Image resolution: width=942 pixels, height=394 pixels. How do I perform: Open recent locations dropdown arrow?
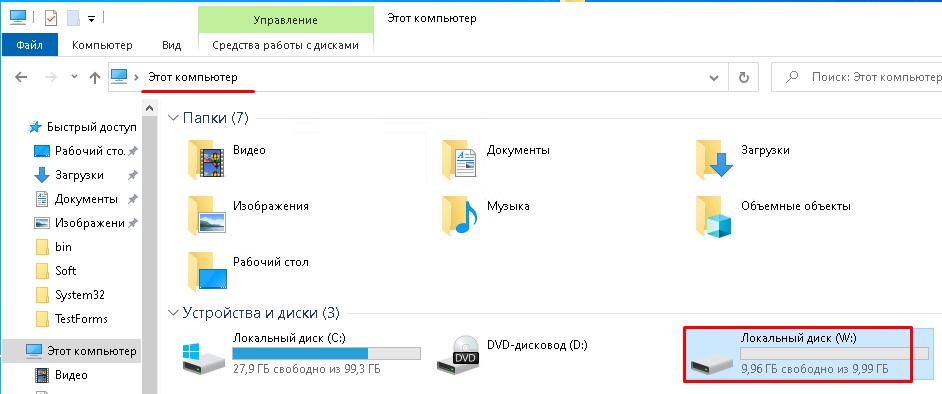(x=74, y=77)
